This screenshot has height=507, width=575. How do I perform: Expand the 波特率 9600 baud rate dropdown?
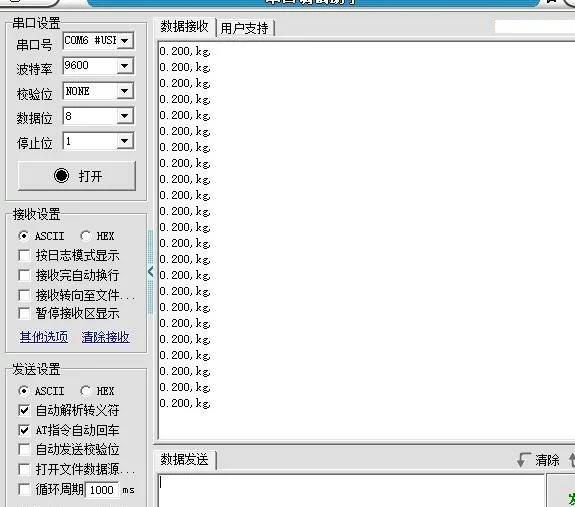(125, 66)
